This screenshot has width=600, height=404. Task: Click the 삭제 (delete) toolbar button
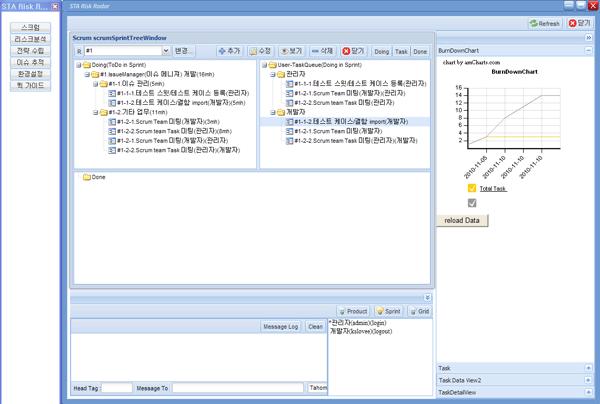[321, 51]
